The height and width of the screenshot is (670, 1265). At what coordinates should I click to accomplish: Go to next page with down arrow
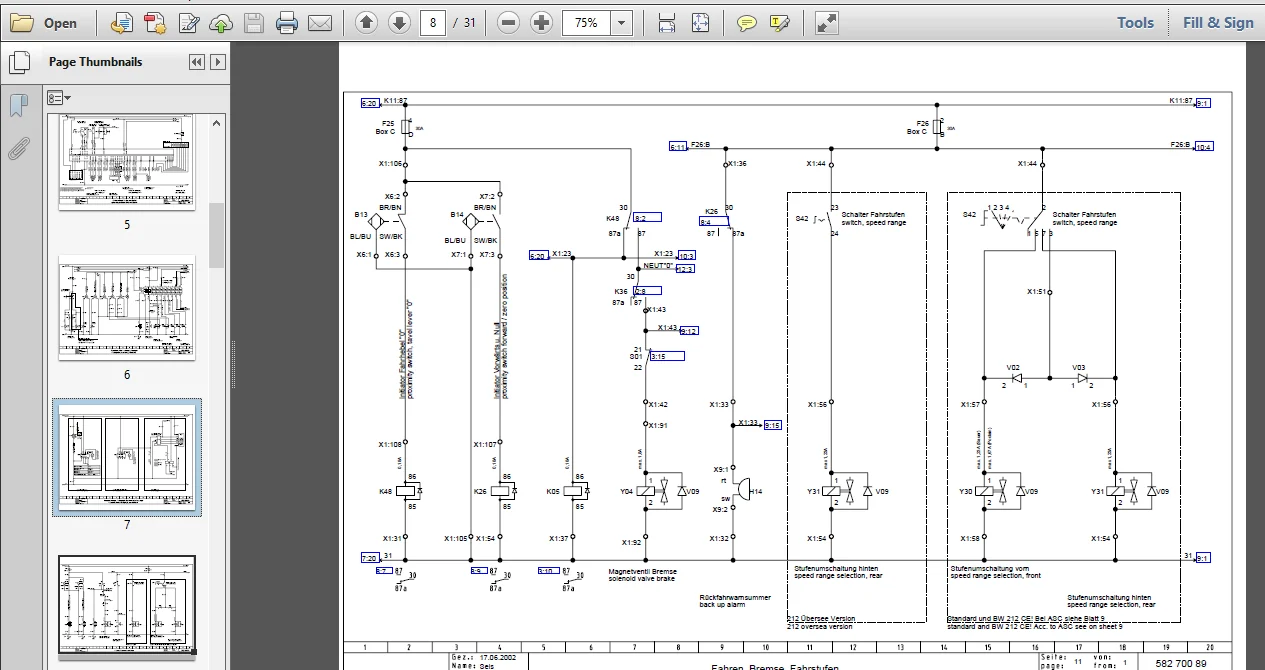click(x=398, y=22)
